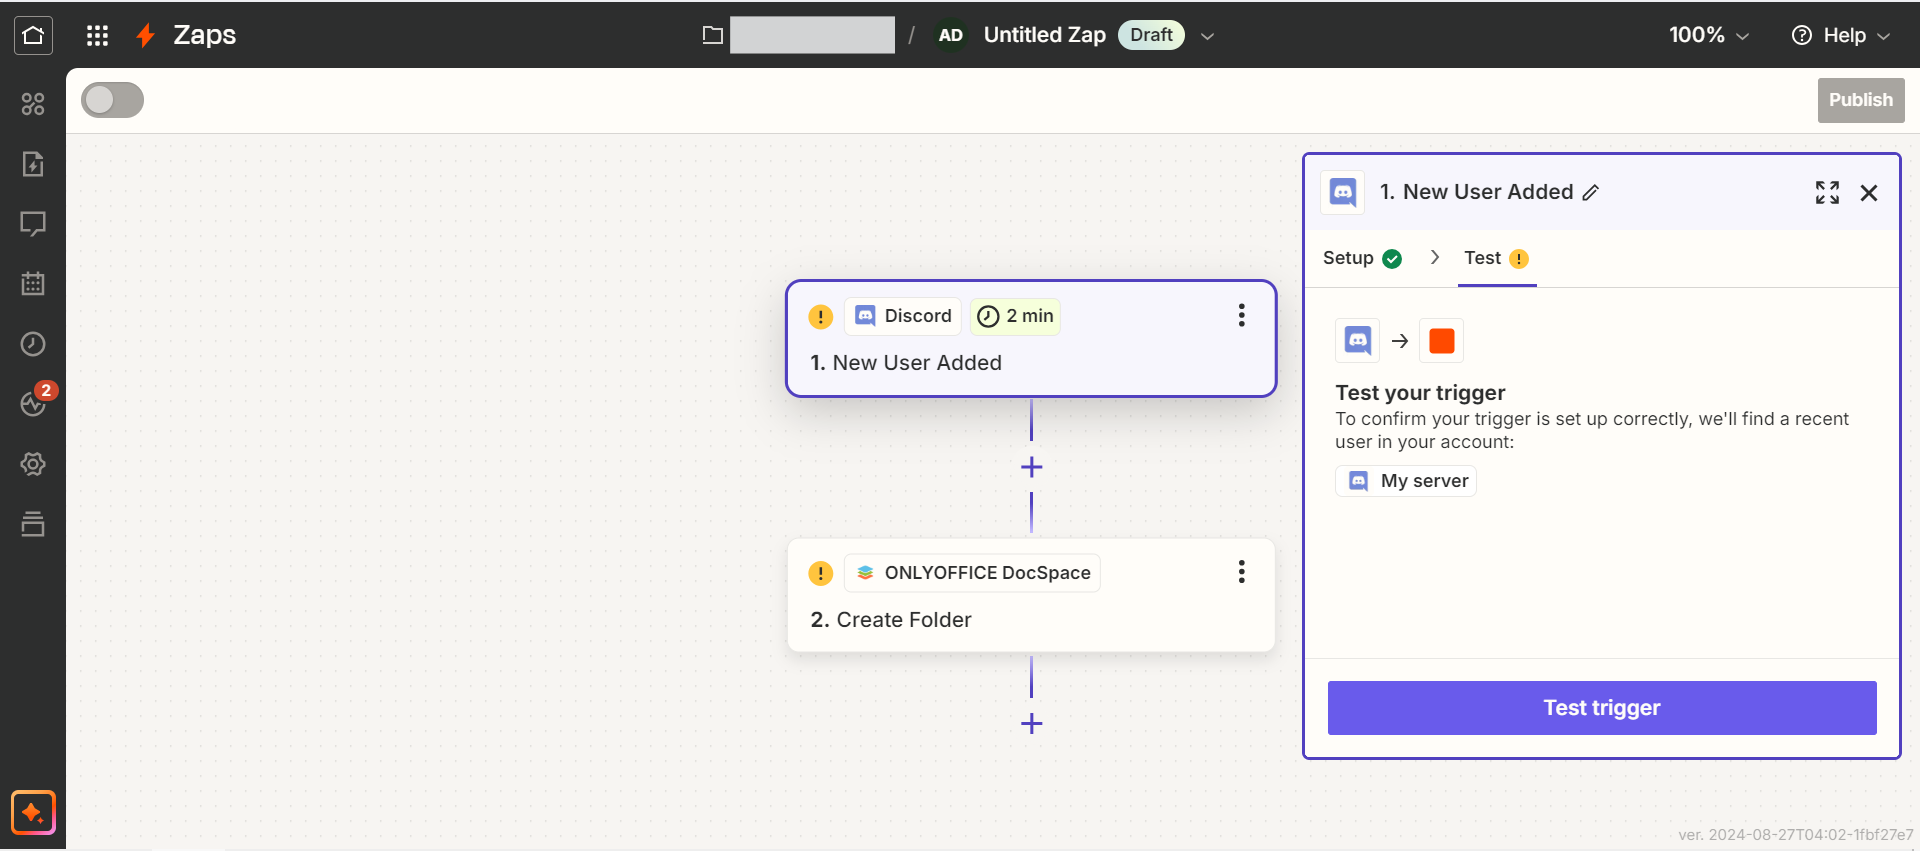This screenshot has height=851, width=1920.
Task: Click the AD owner avatar
Action: click(950, 35)
